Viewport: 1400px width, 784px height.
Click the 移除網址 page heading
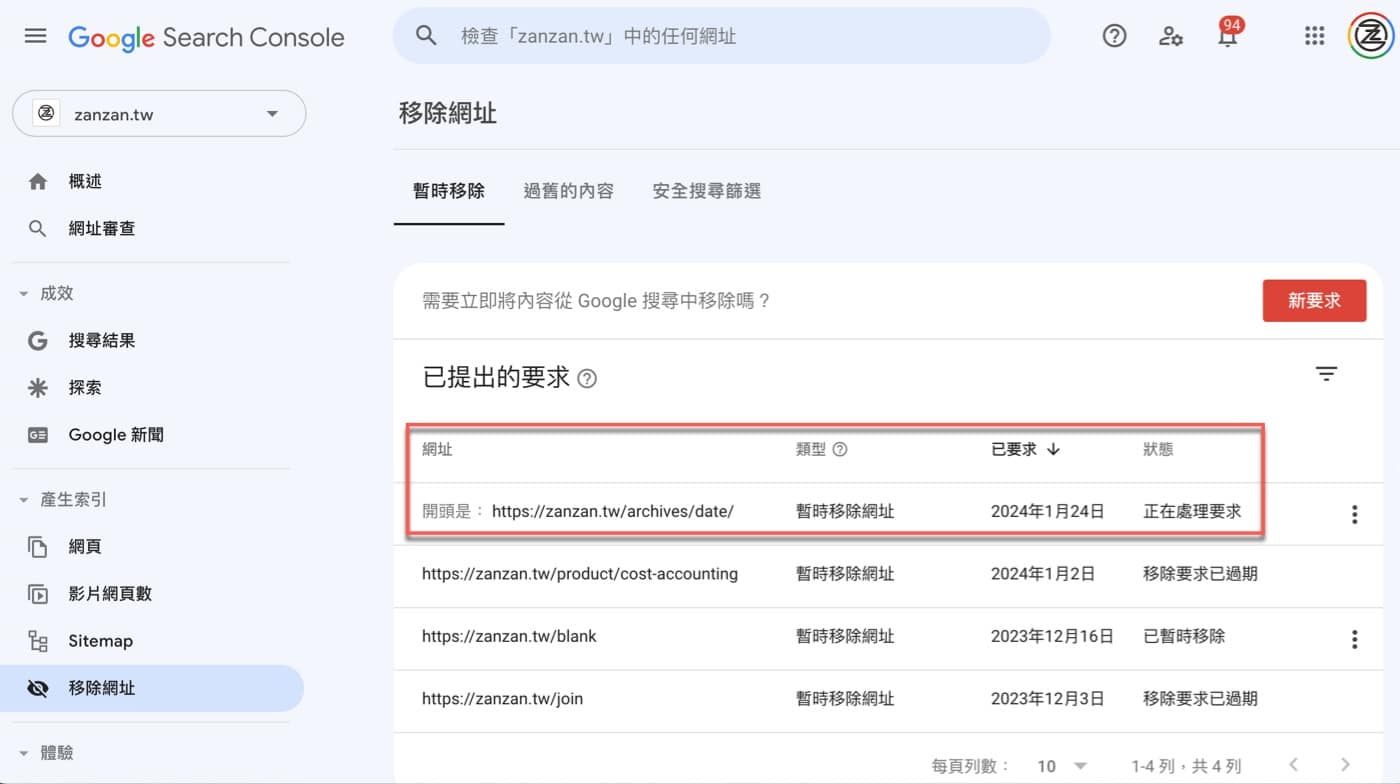pos(448,113)
